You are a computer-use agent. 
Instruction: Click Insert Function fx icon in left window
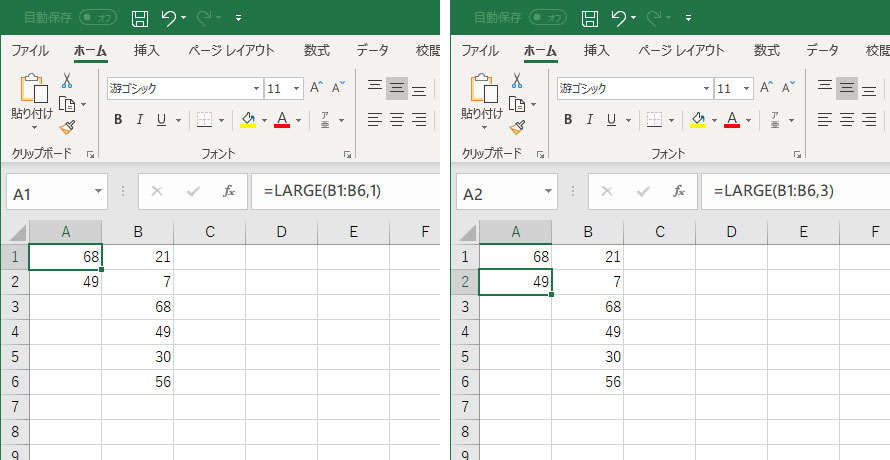tap(229, 191)
